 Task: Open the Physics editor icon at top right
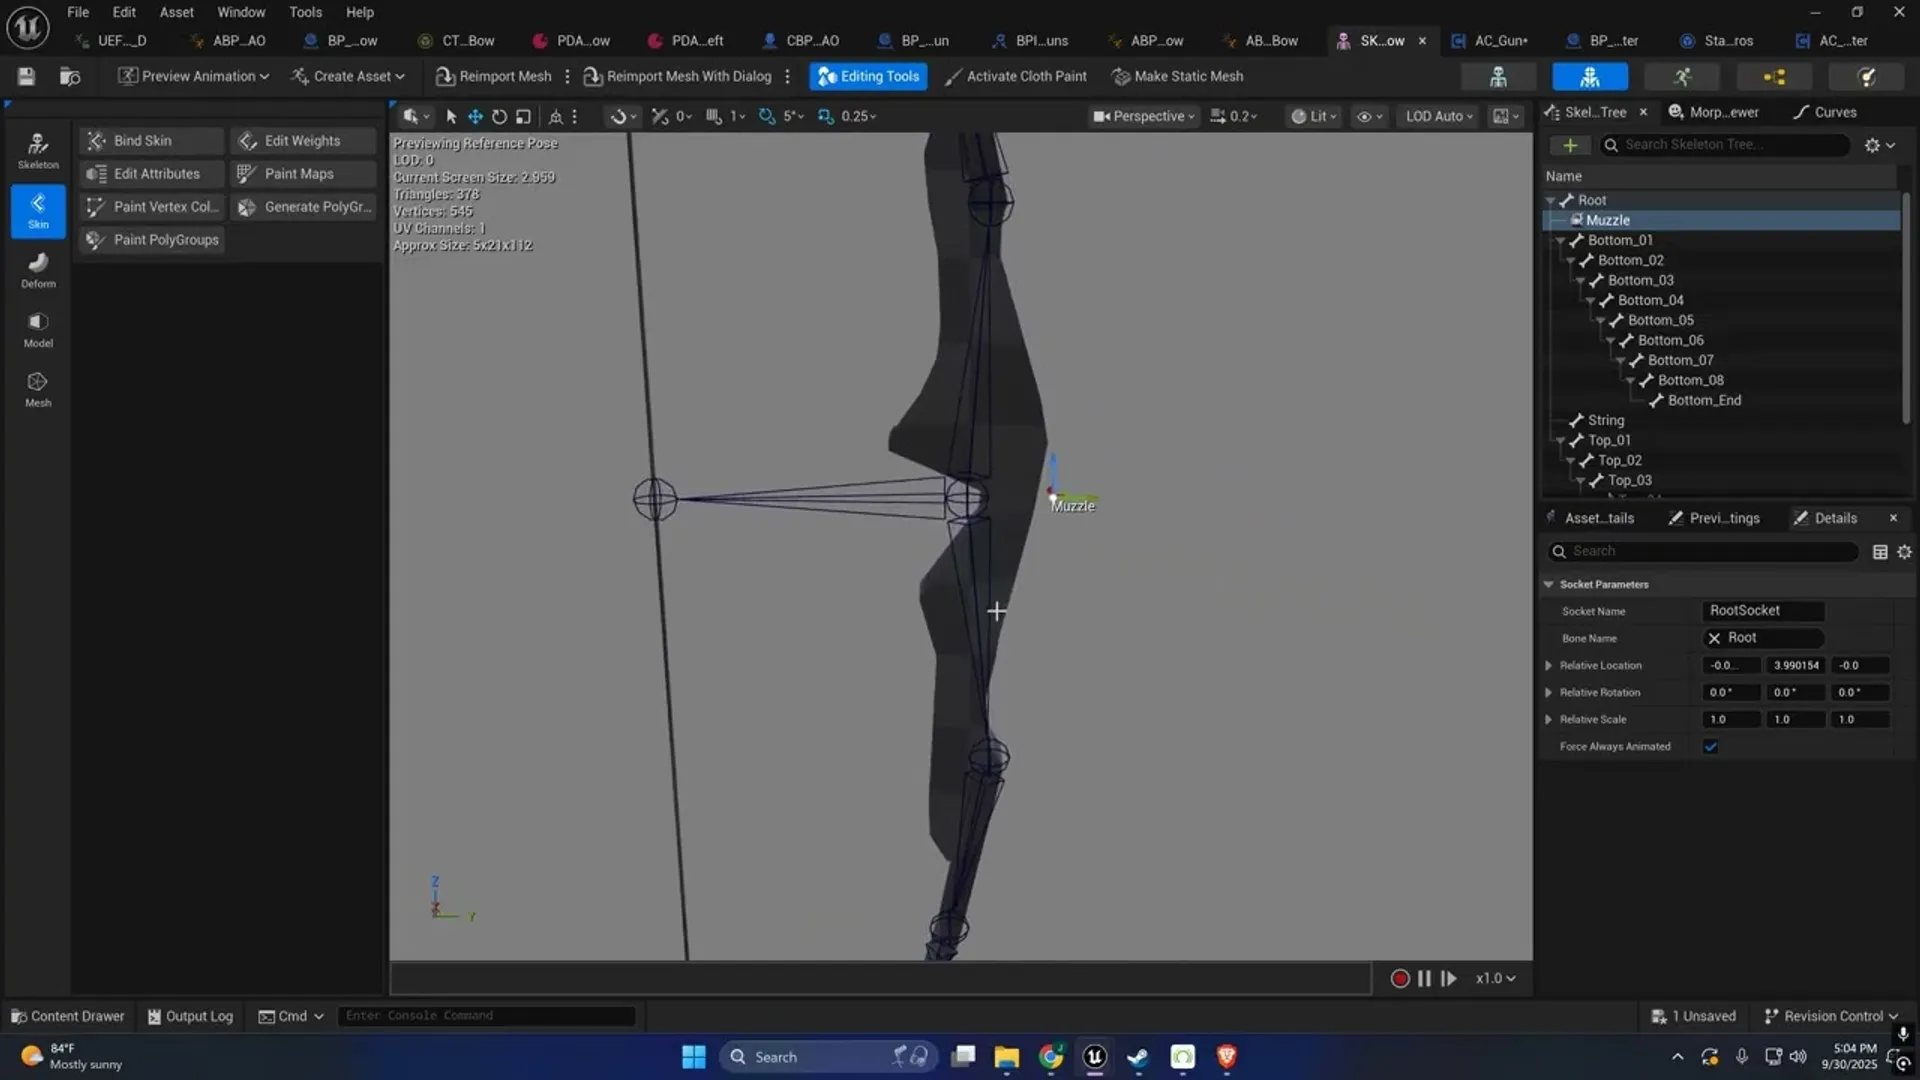(x=1866, y=76)
